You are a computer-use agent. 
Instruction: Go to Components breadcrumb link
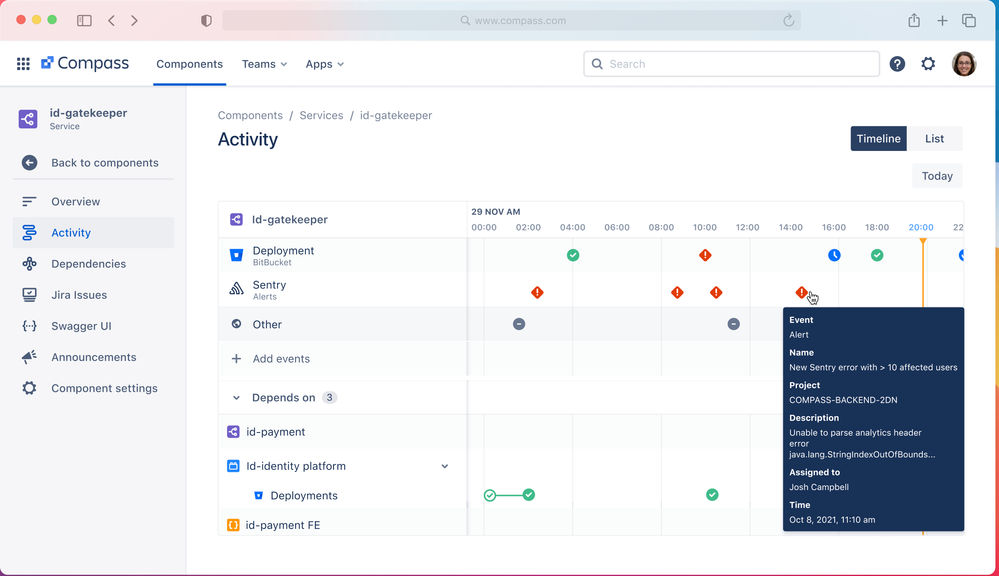coord(250,115)
